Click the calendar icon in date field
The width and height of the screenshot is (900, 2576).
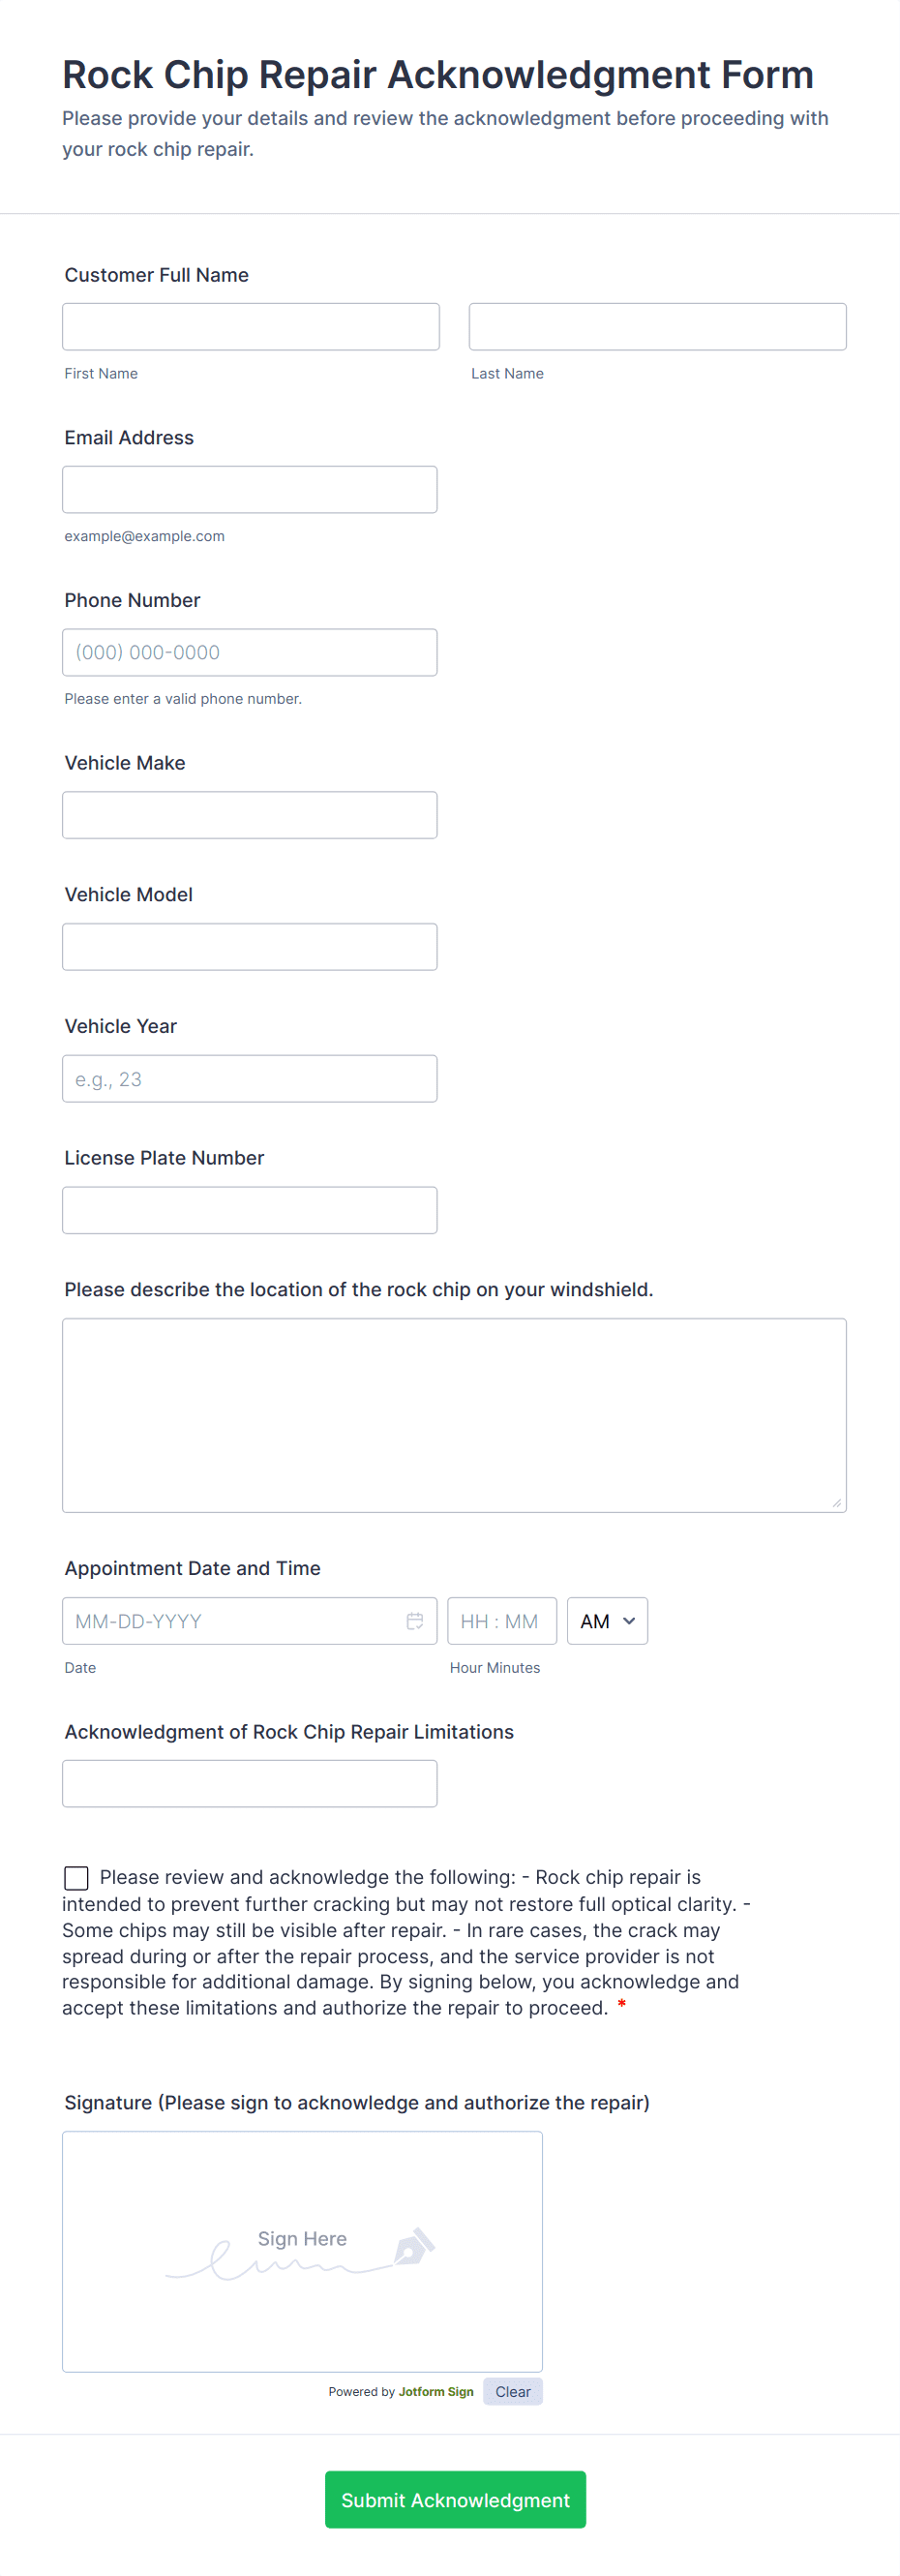point(414,1620)
